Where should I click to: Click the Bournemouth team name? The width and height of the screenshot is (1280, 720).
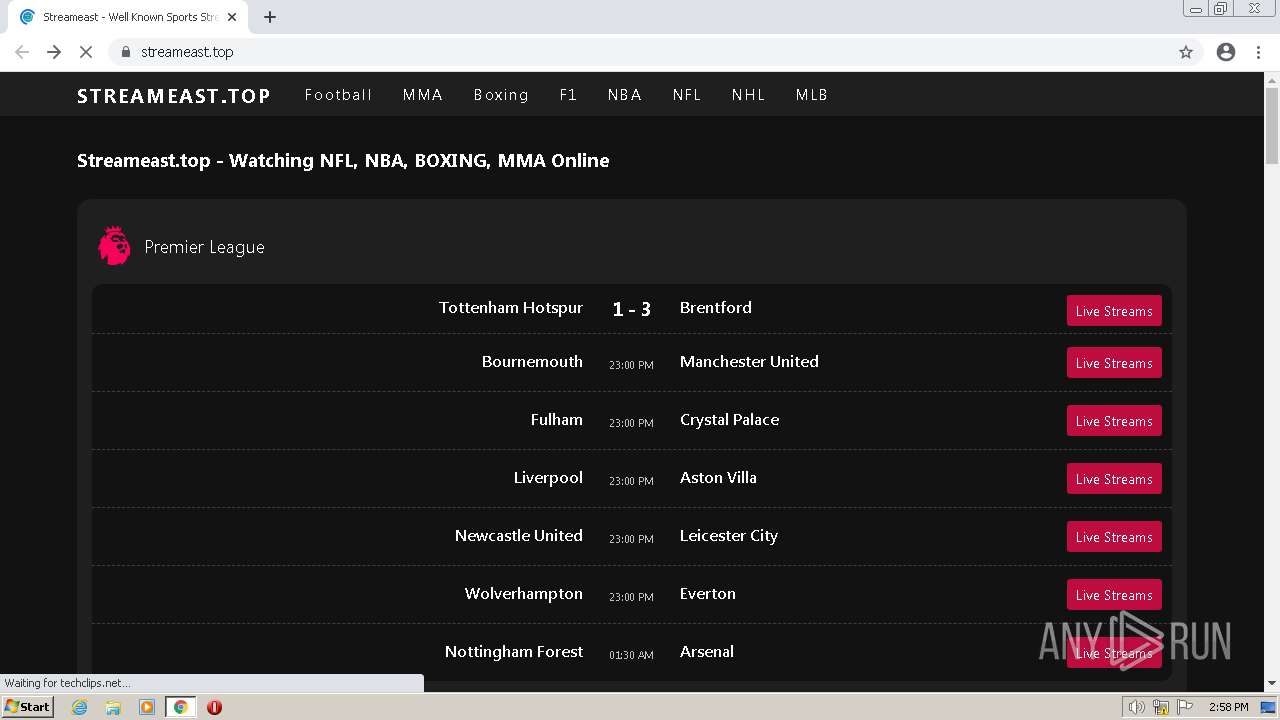click(x=532, y=362)
